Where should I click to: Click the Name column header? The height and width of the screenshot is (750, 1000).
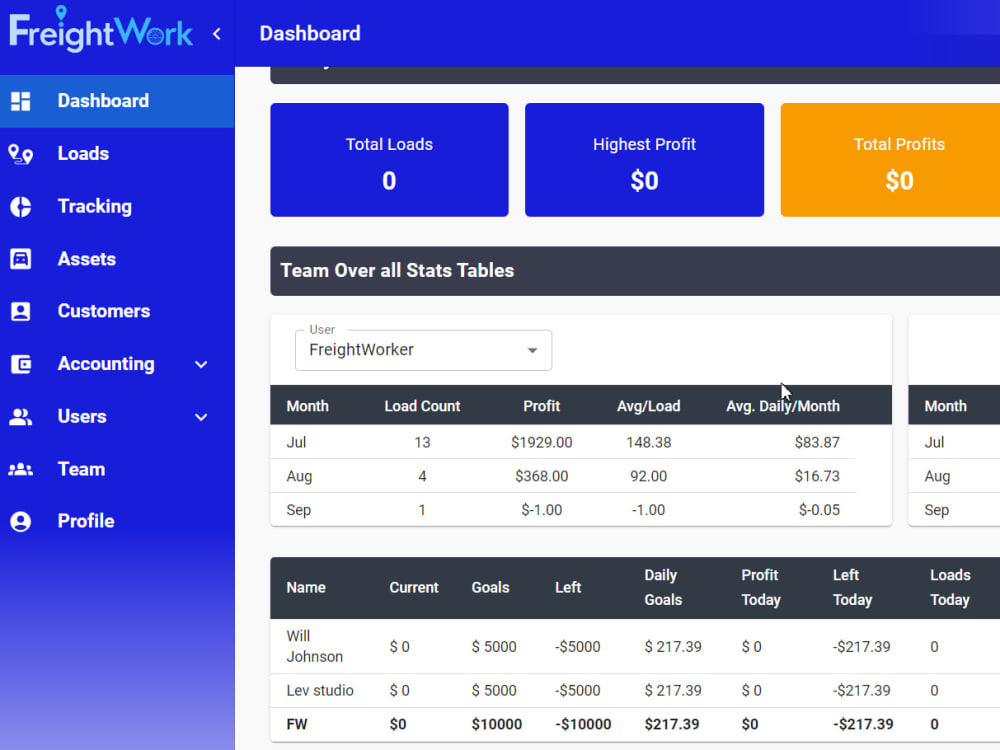click(x=306, y=587)
